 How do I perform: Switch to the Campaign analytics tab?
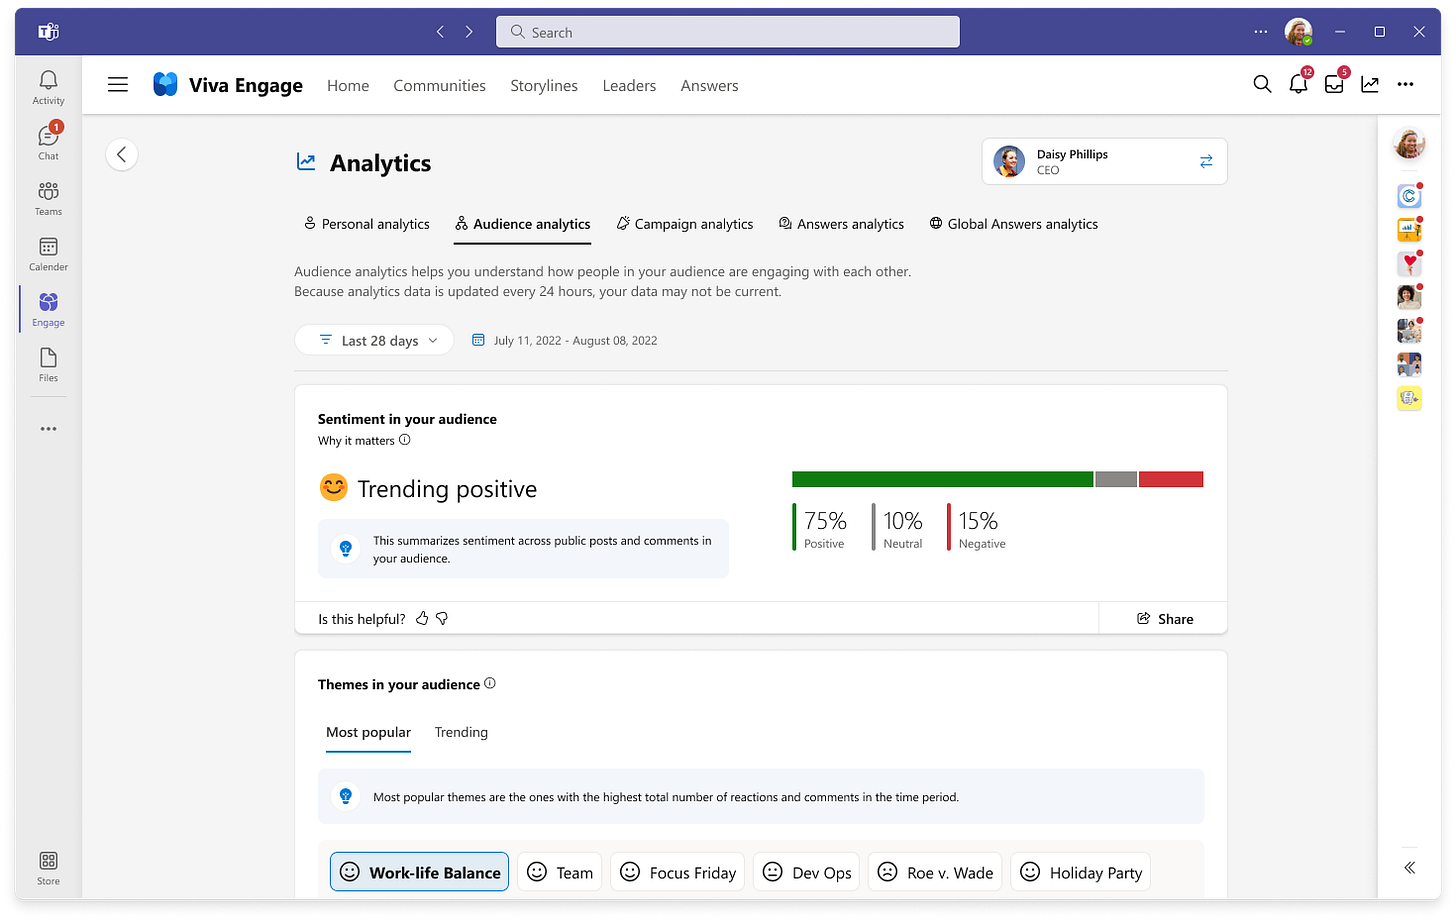click(685, 224)
